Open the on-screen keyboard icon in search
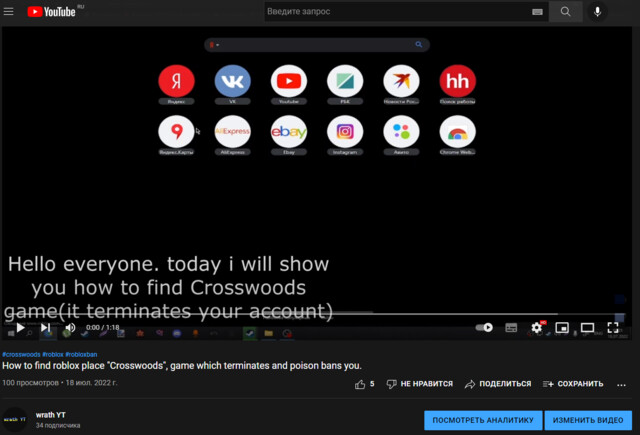The width and height of the screenshot is (640, 435). 537,12
